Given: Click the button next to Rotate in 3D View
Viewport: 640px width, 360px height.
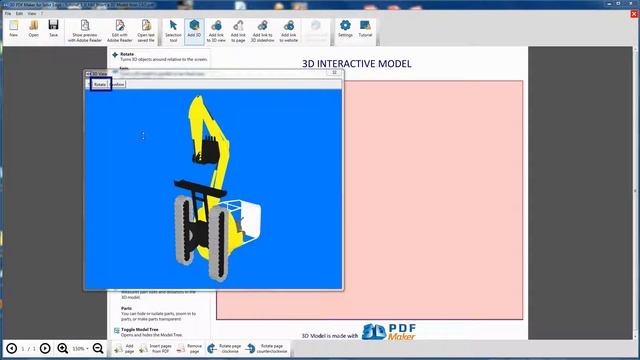Looking at the screenshot, I should click(118, 84).
